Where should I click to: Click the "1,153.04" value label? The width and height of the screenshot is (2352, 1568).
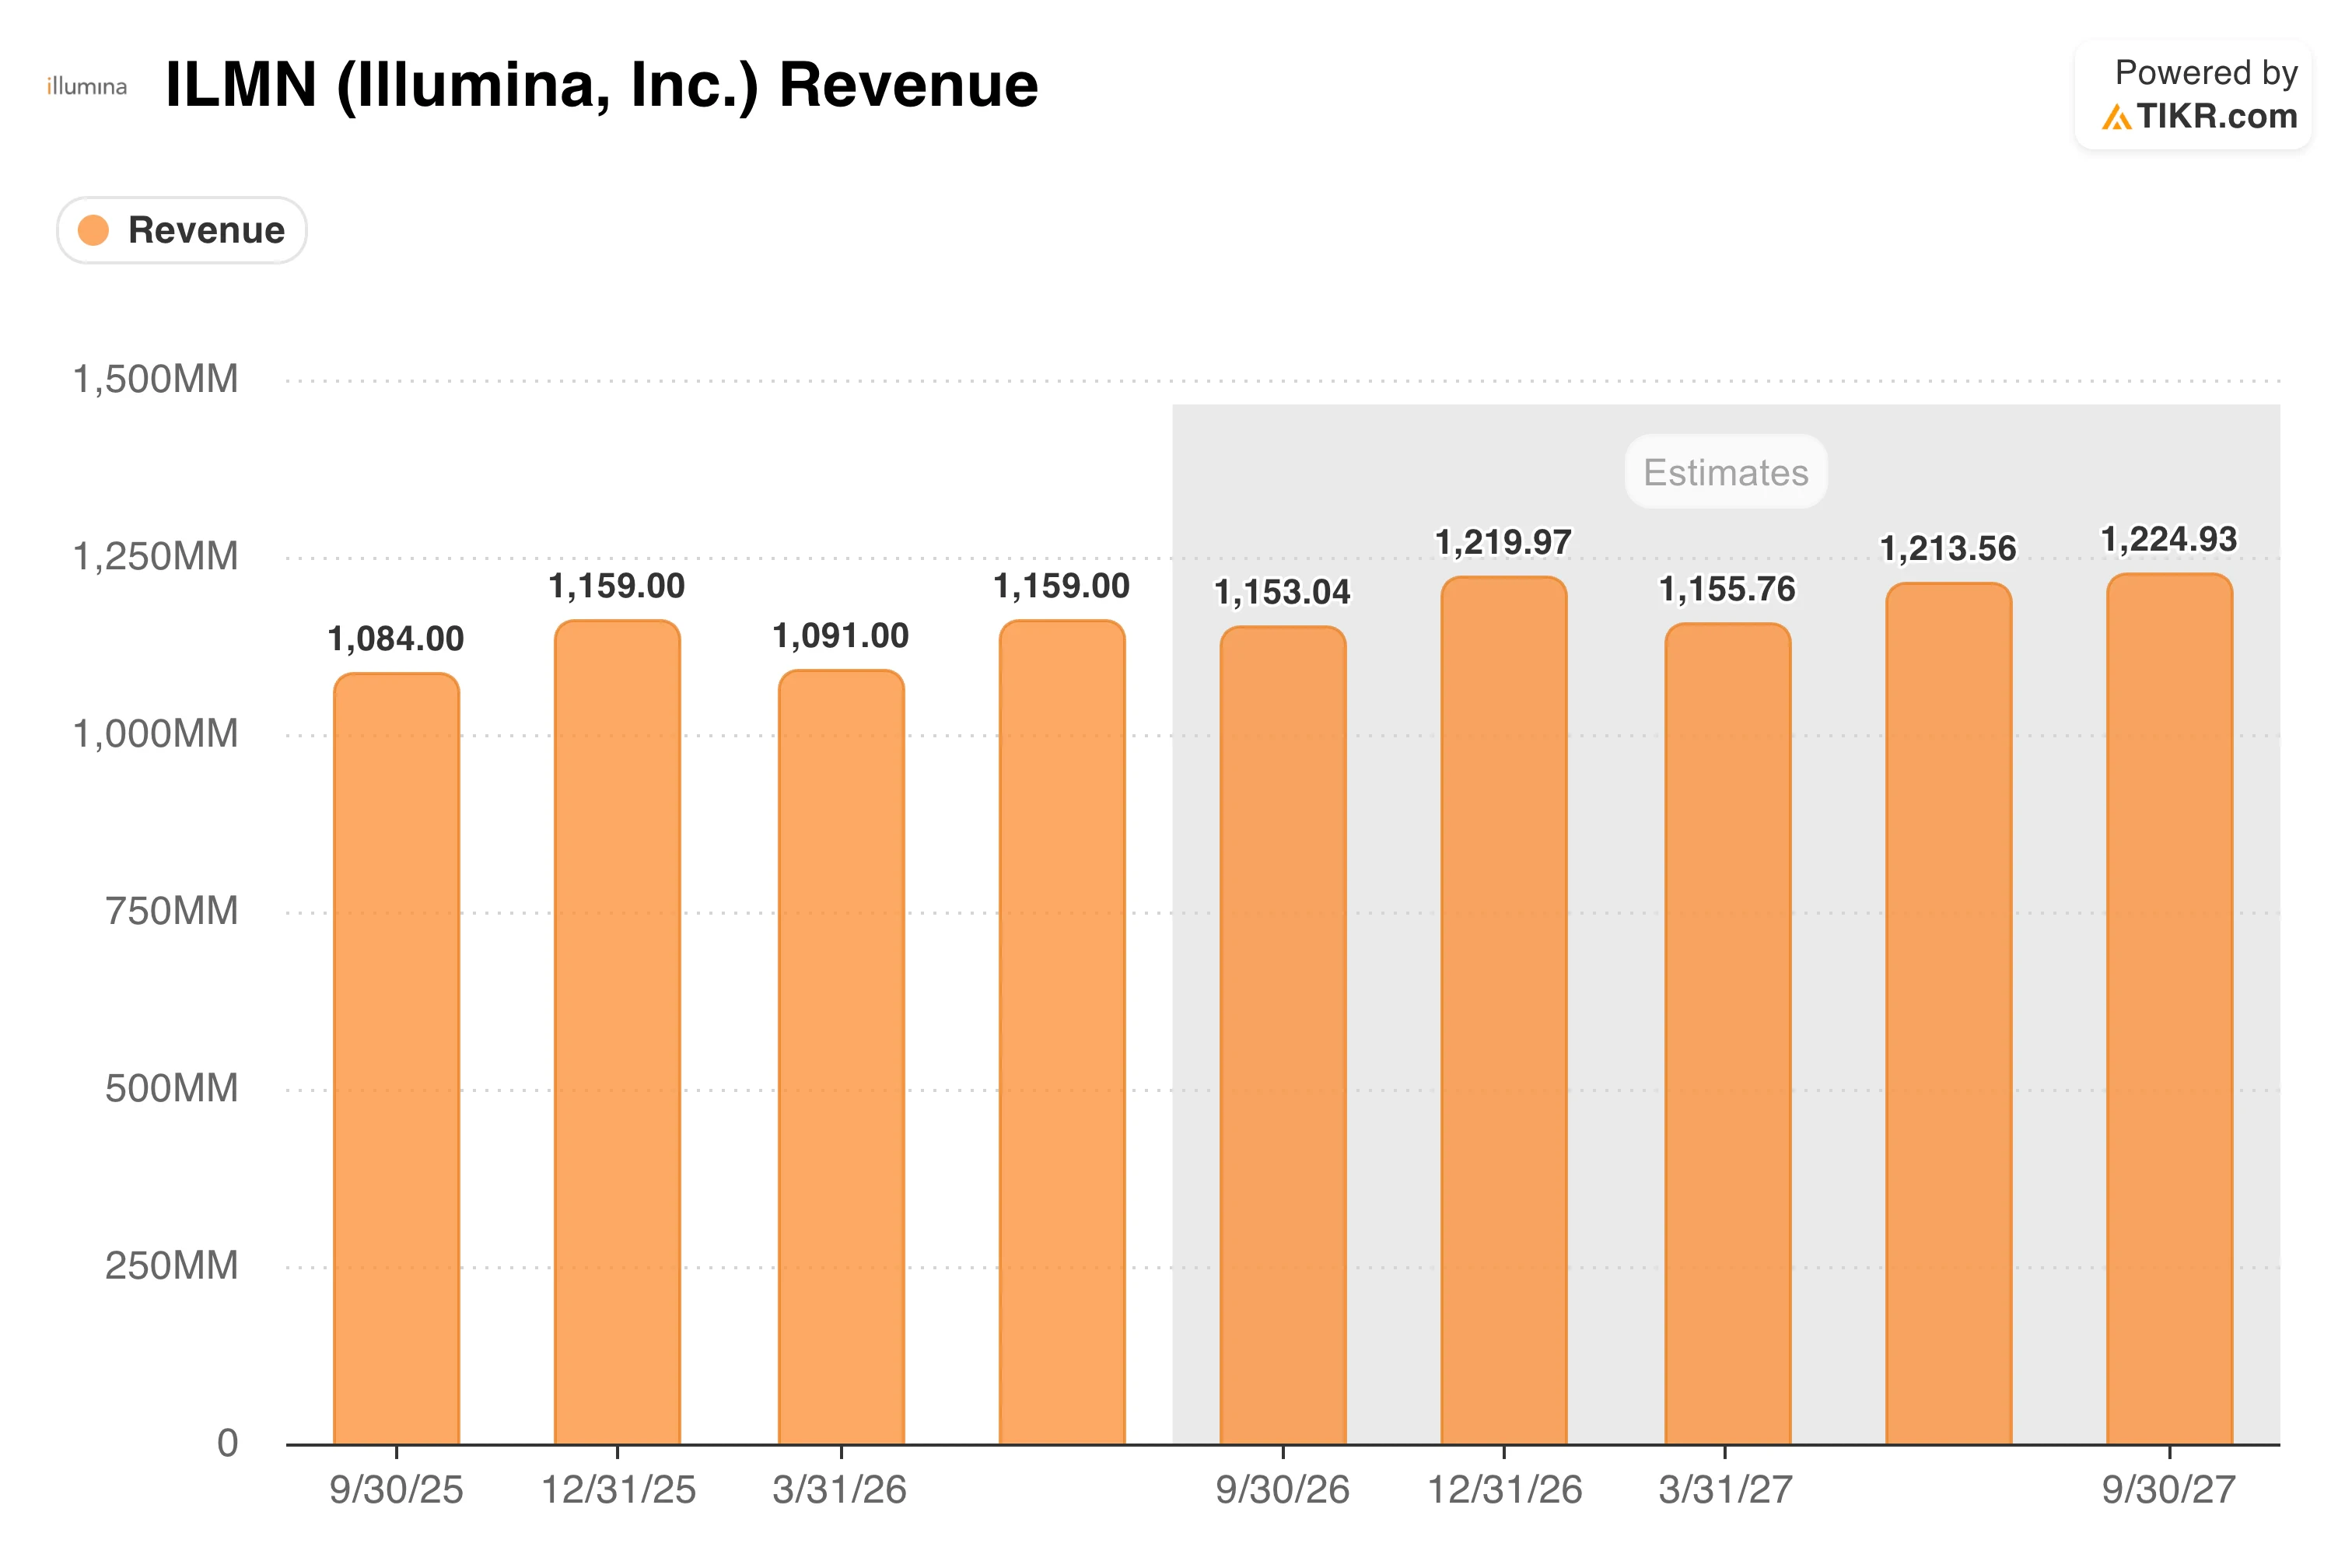[1283, 592]
